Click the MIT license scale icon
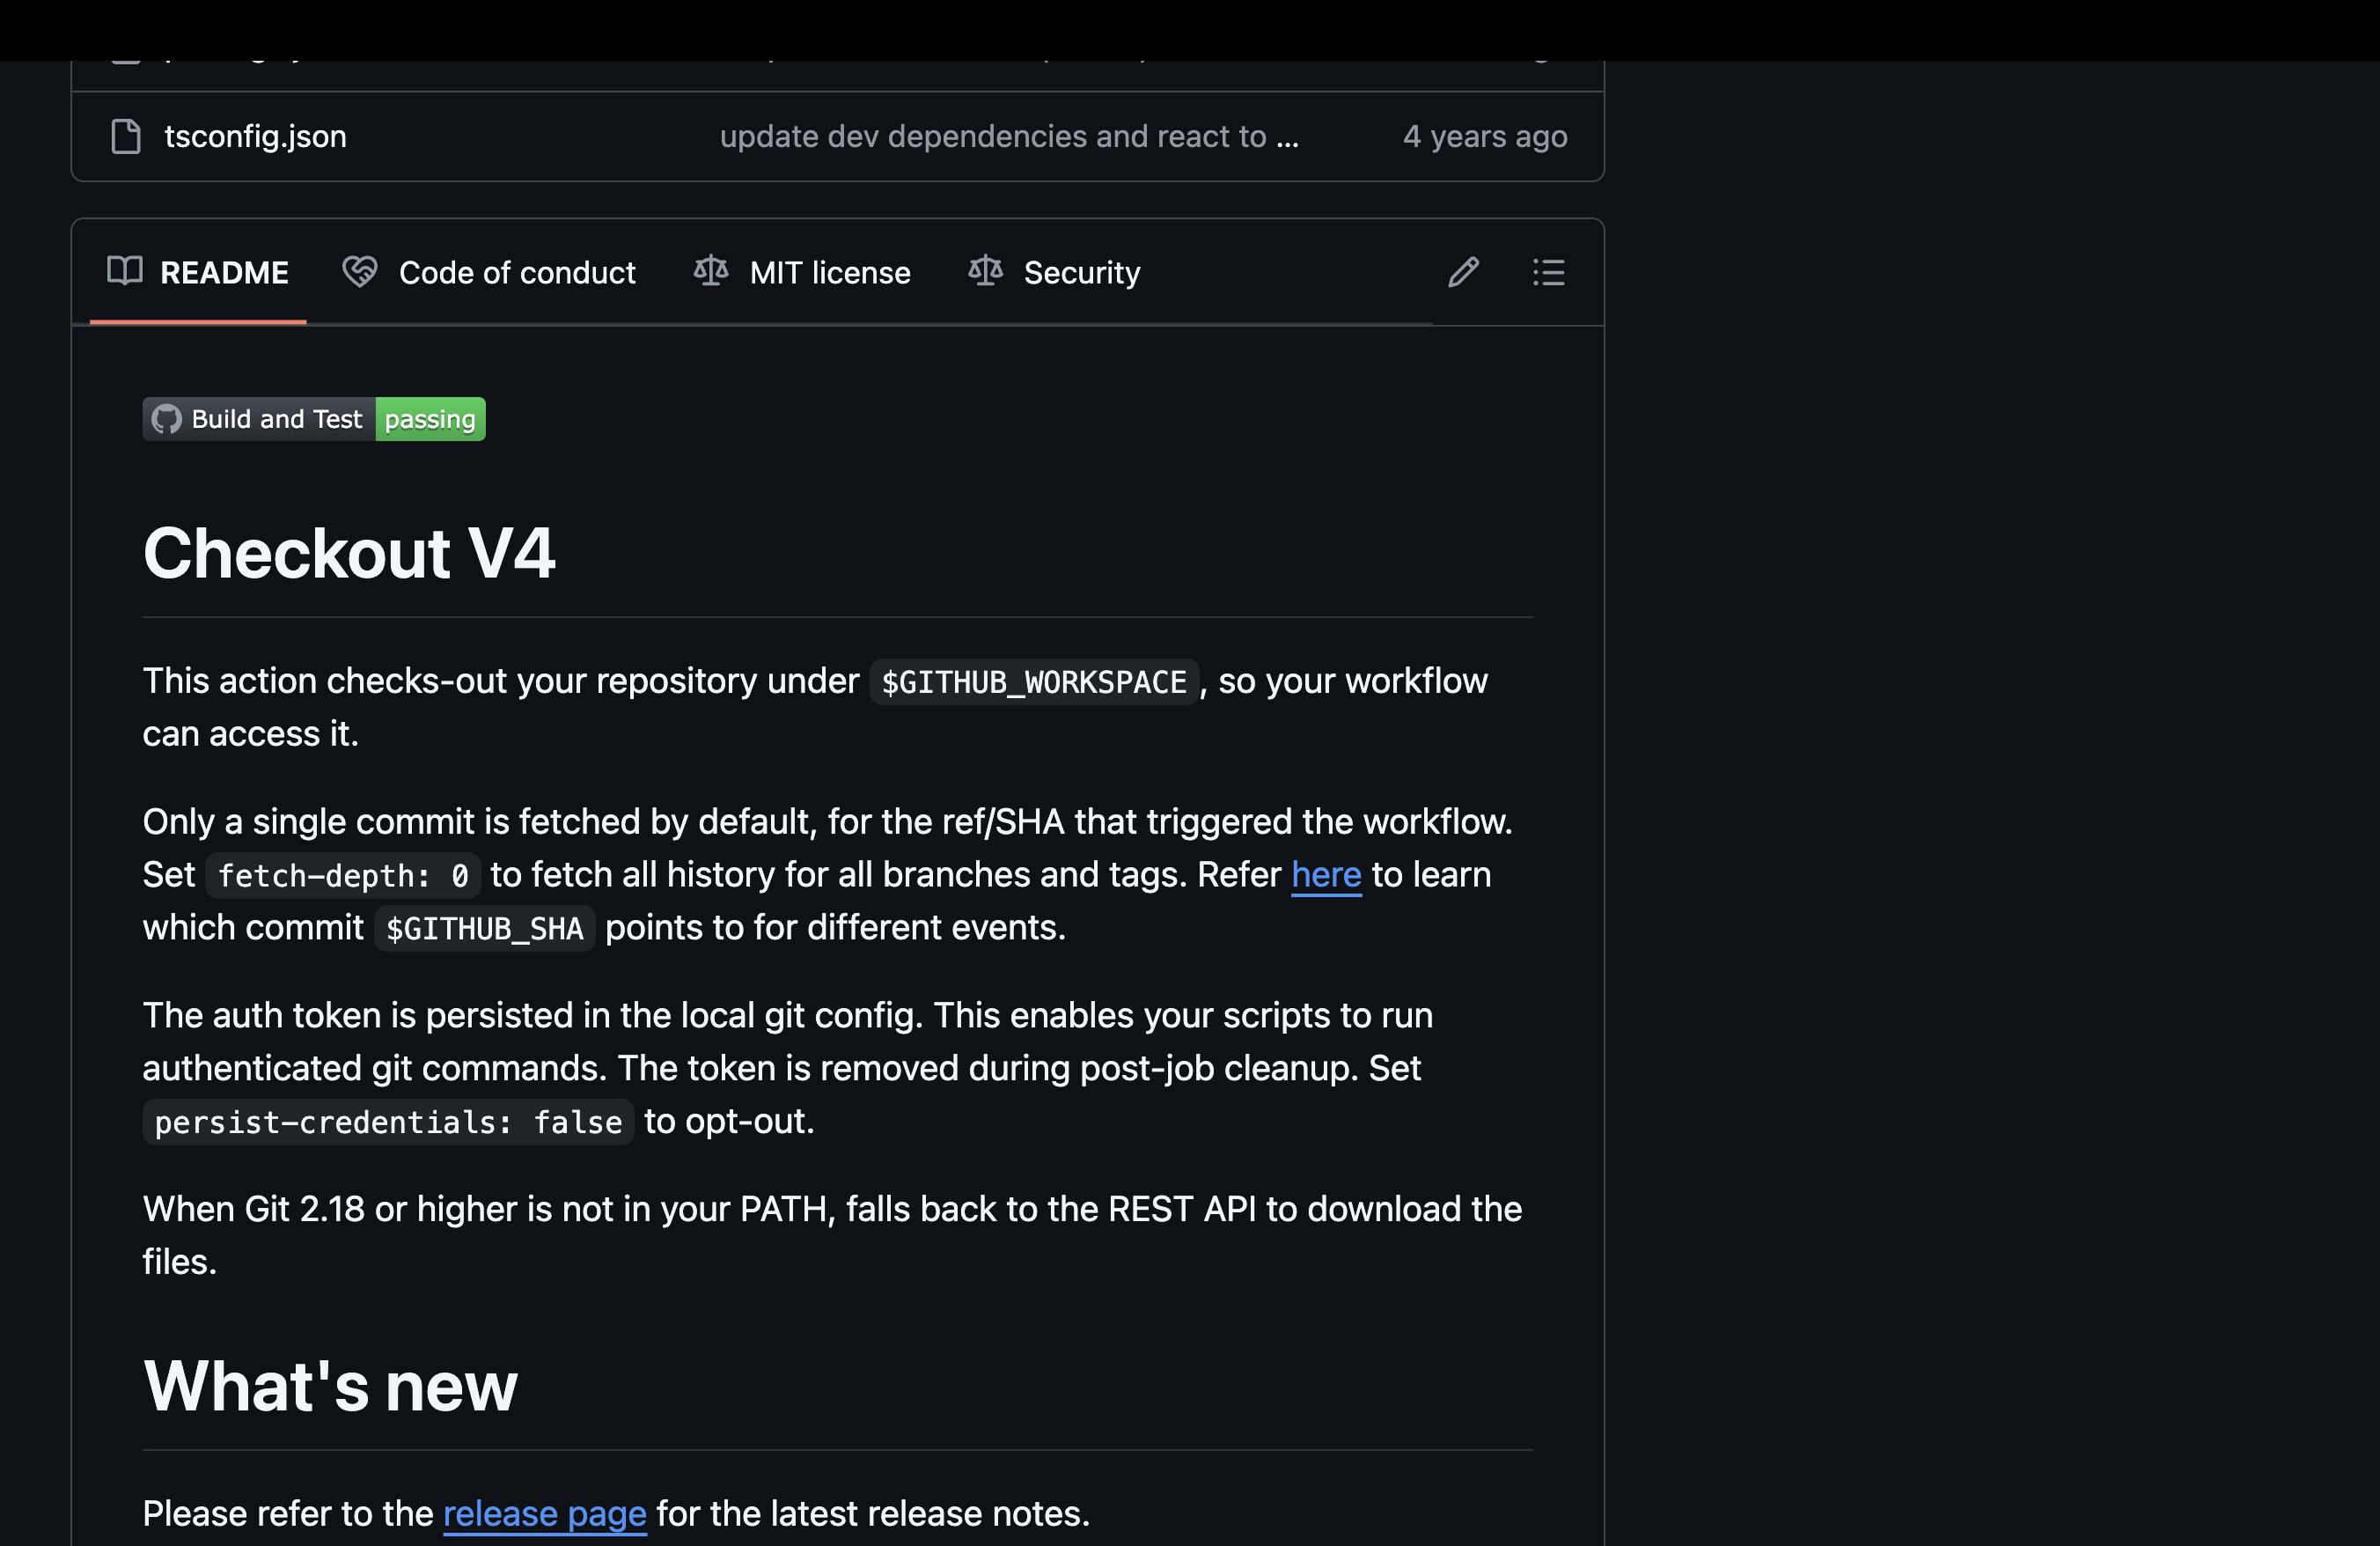 [711, 270]
